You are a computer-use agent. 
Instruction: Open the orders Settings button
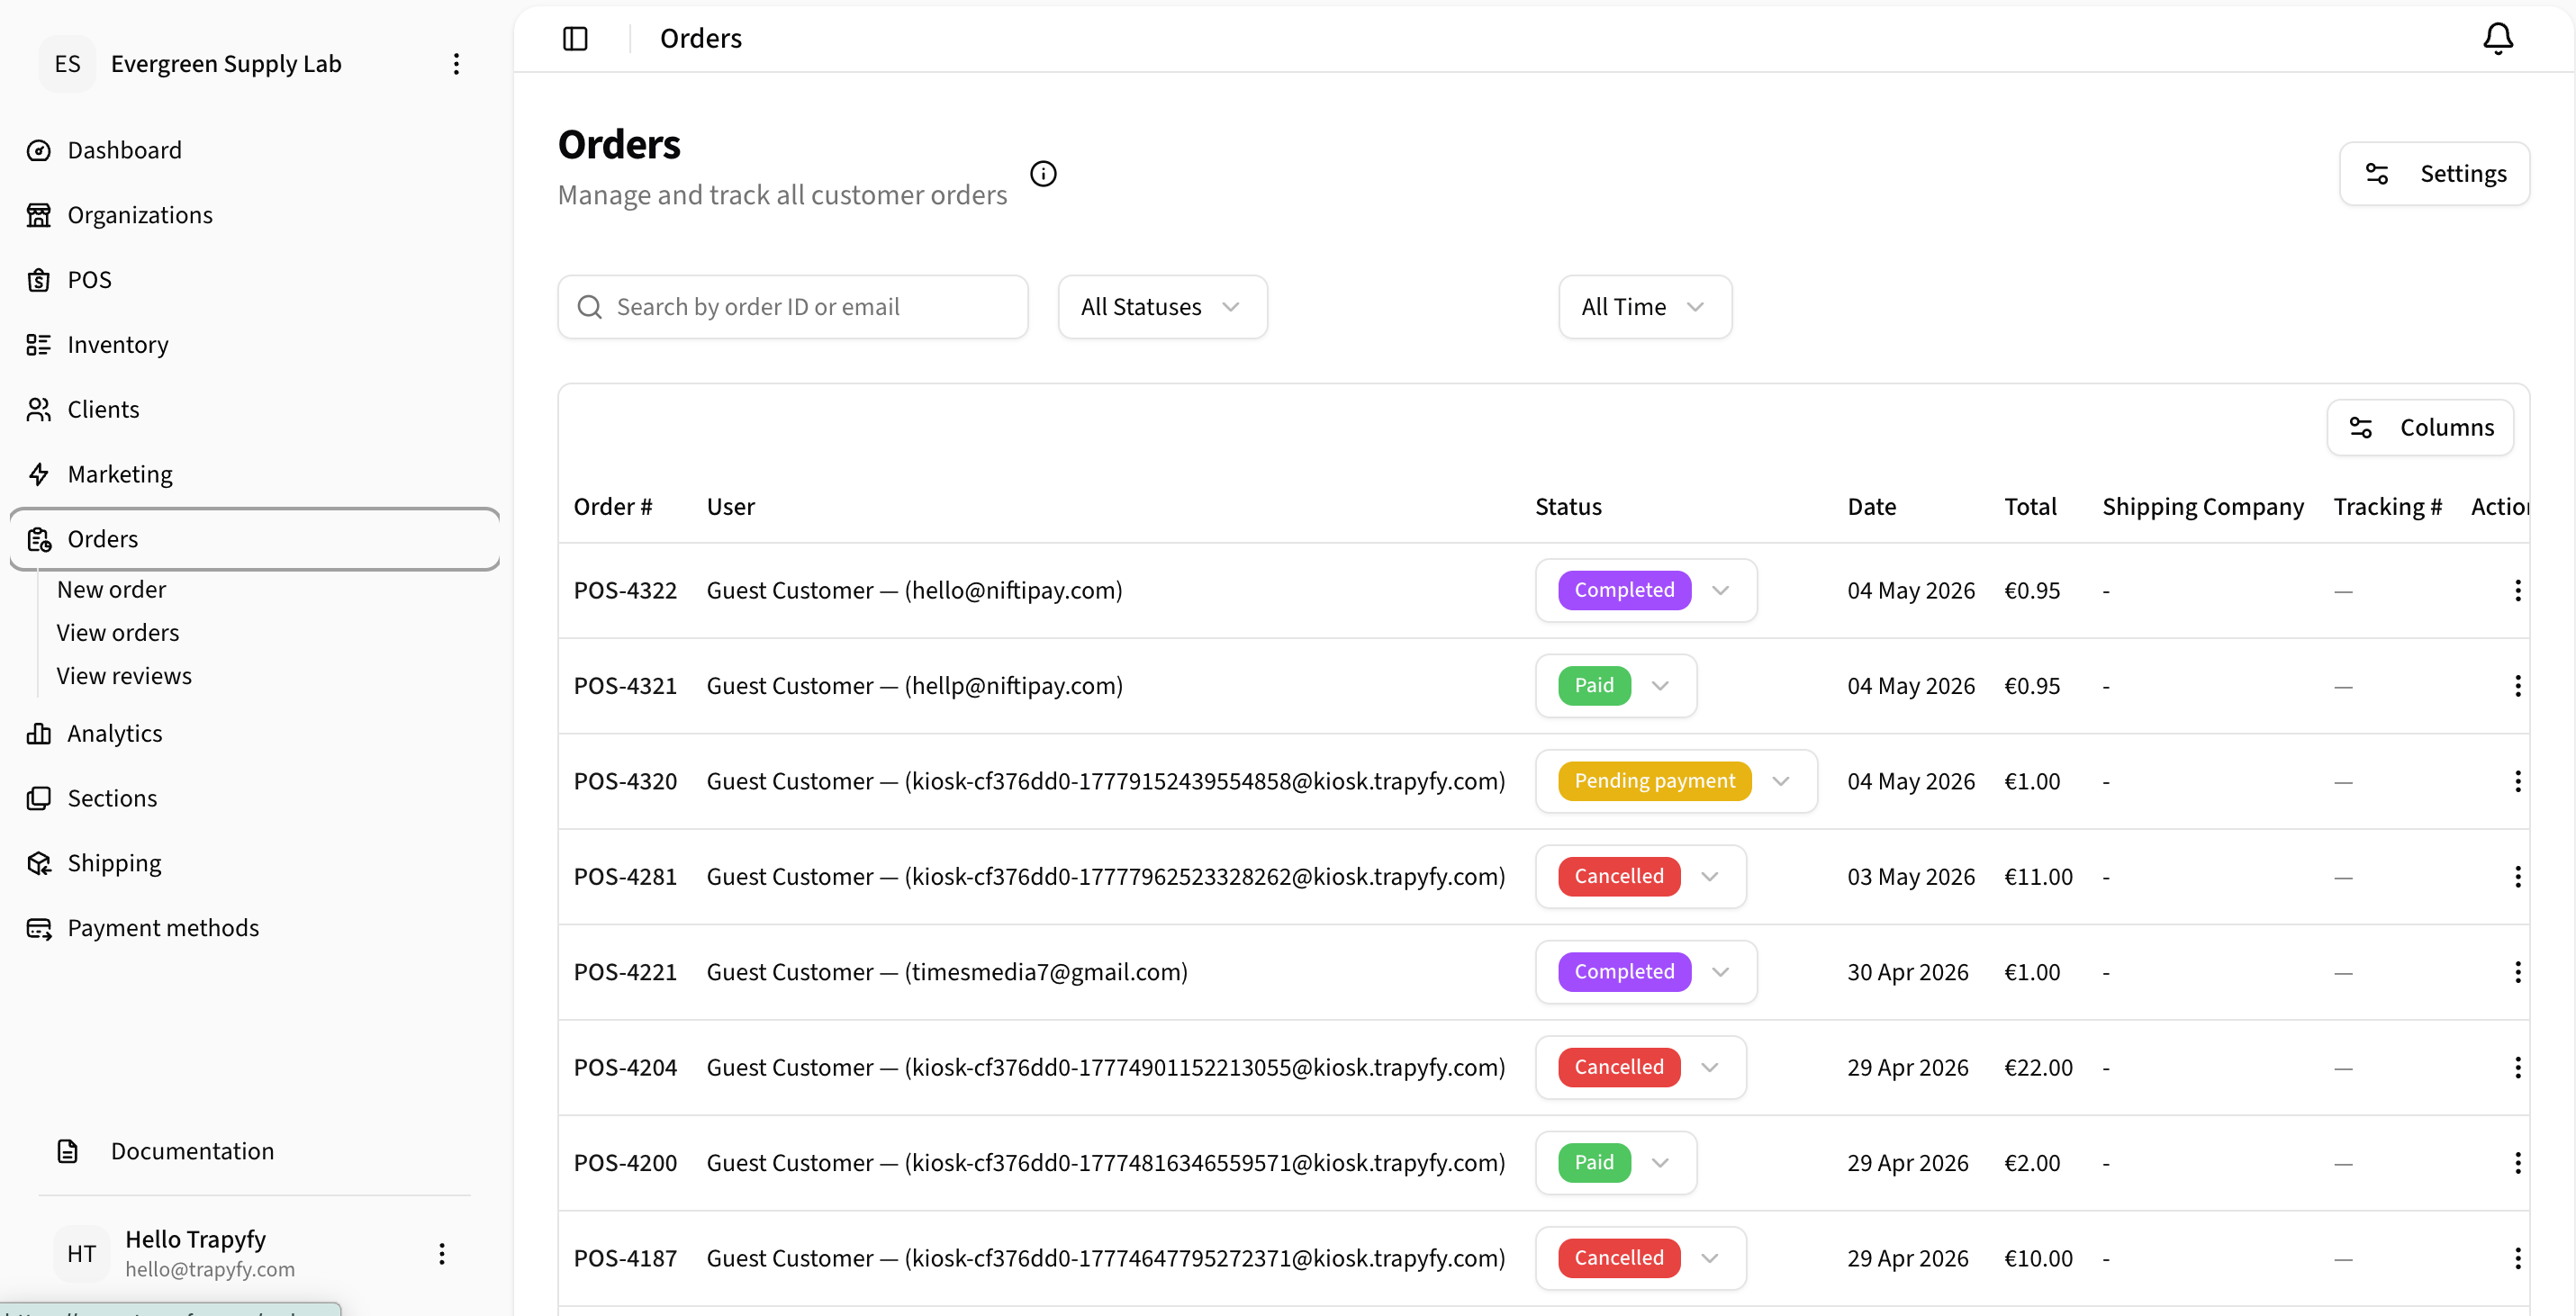[2434, 174]
